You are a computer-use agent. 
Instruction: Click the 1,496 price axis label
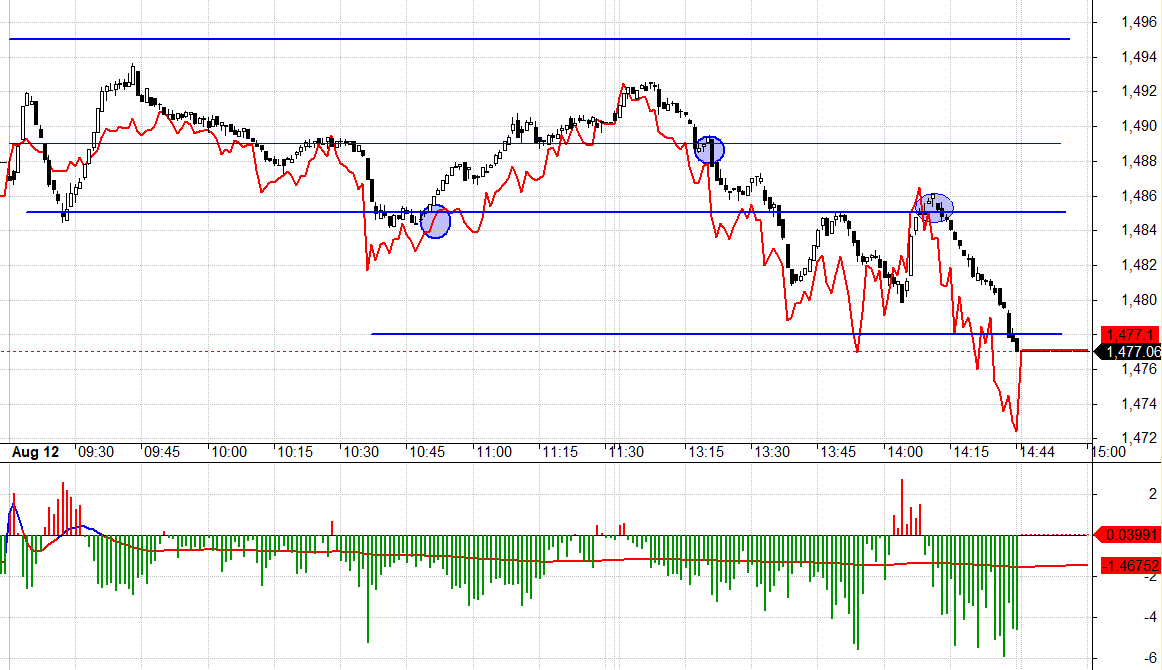click(1138, 22)
